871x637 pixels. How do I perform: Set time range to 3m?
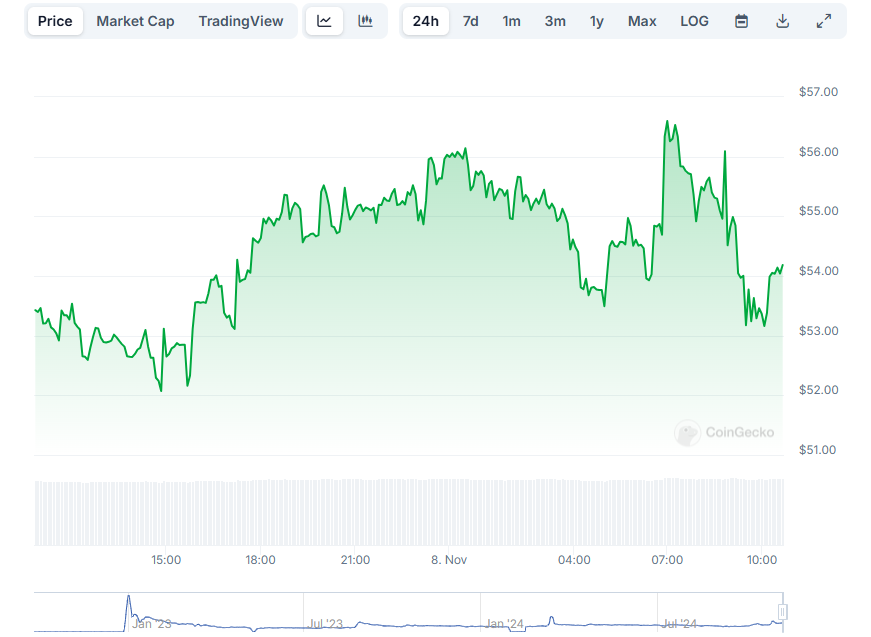pos(555,21)
